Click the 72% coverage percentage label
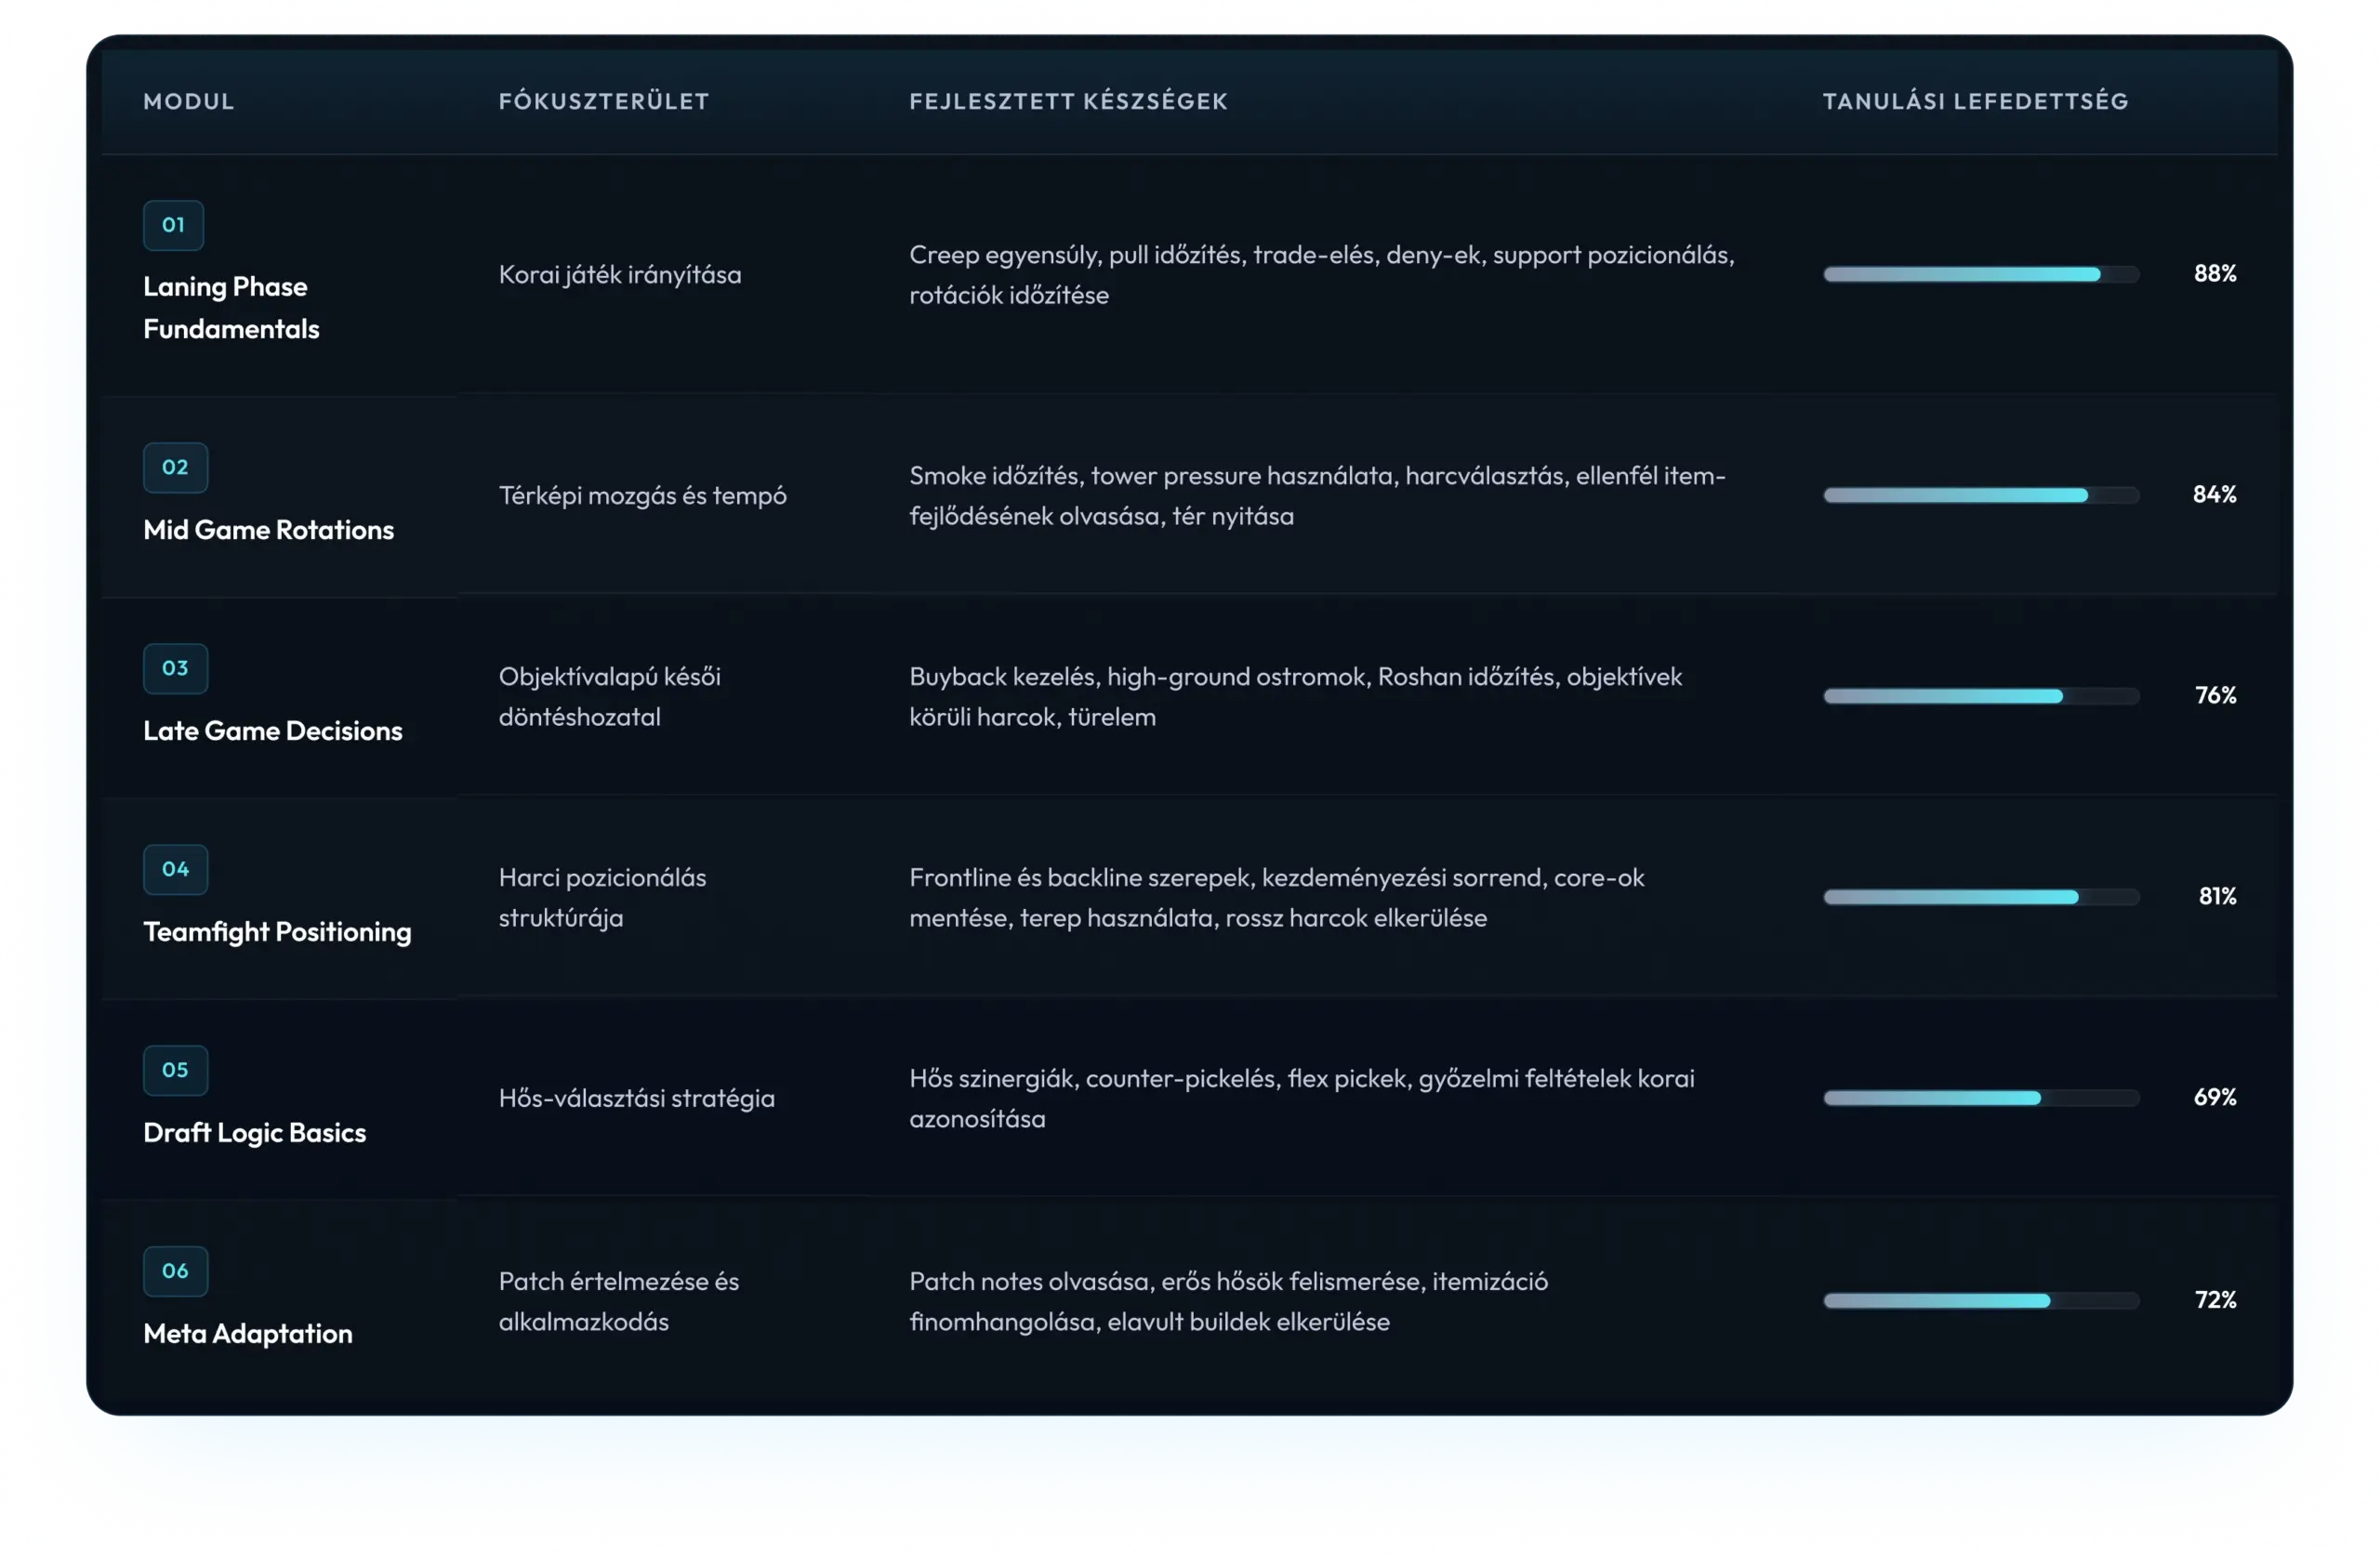 point(2215,1300)
